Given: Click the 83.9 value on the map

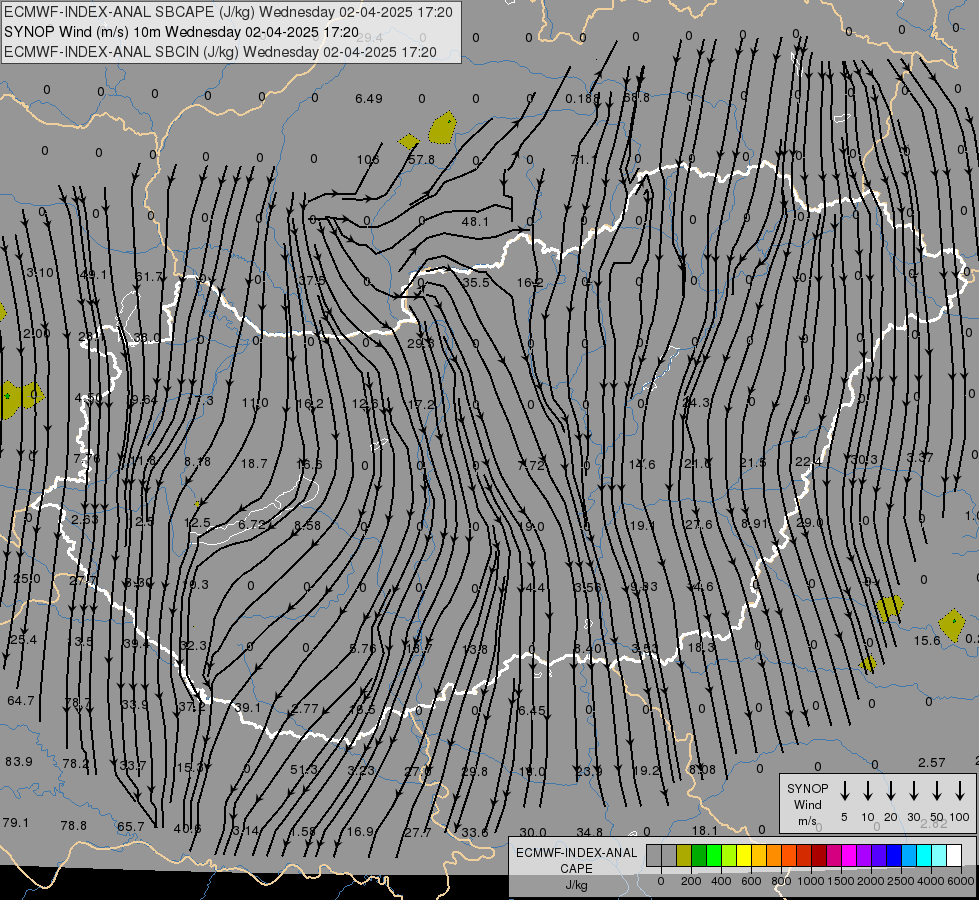Looking at the screenshot, I should tap(19, 761).
